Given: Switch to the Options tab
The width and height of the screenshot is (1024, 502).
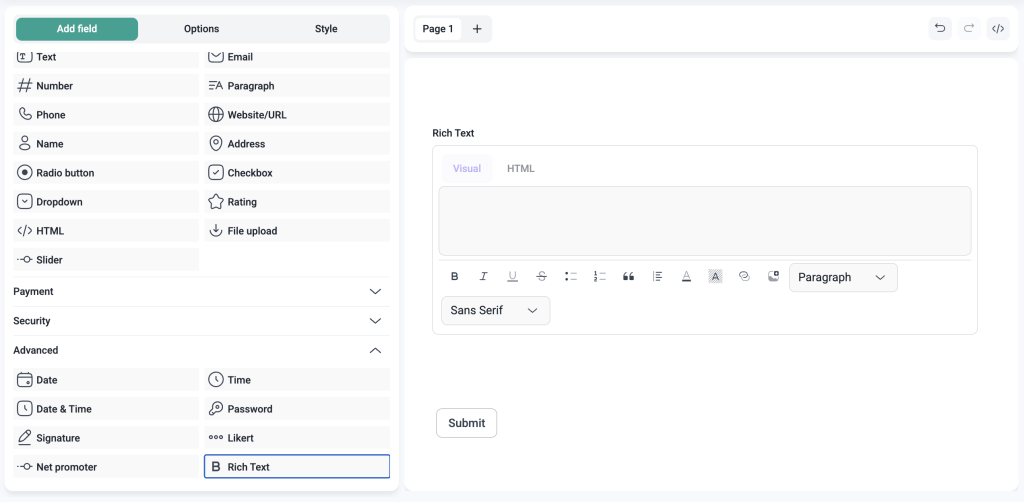Looking at the screenshot, I should 201,29.
